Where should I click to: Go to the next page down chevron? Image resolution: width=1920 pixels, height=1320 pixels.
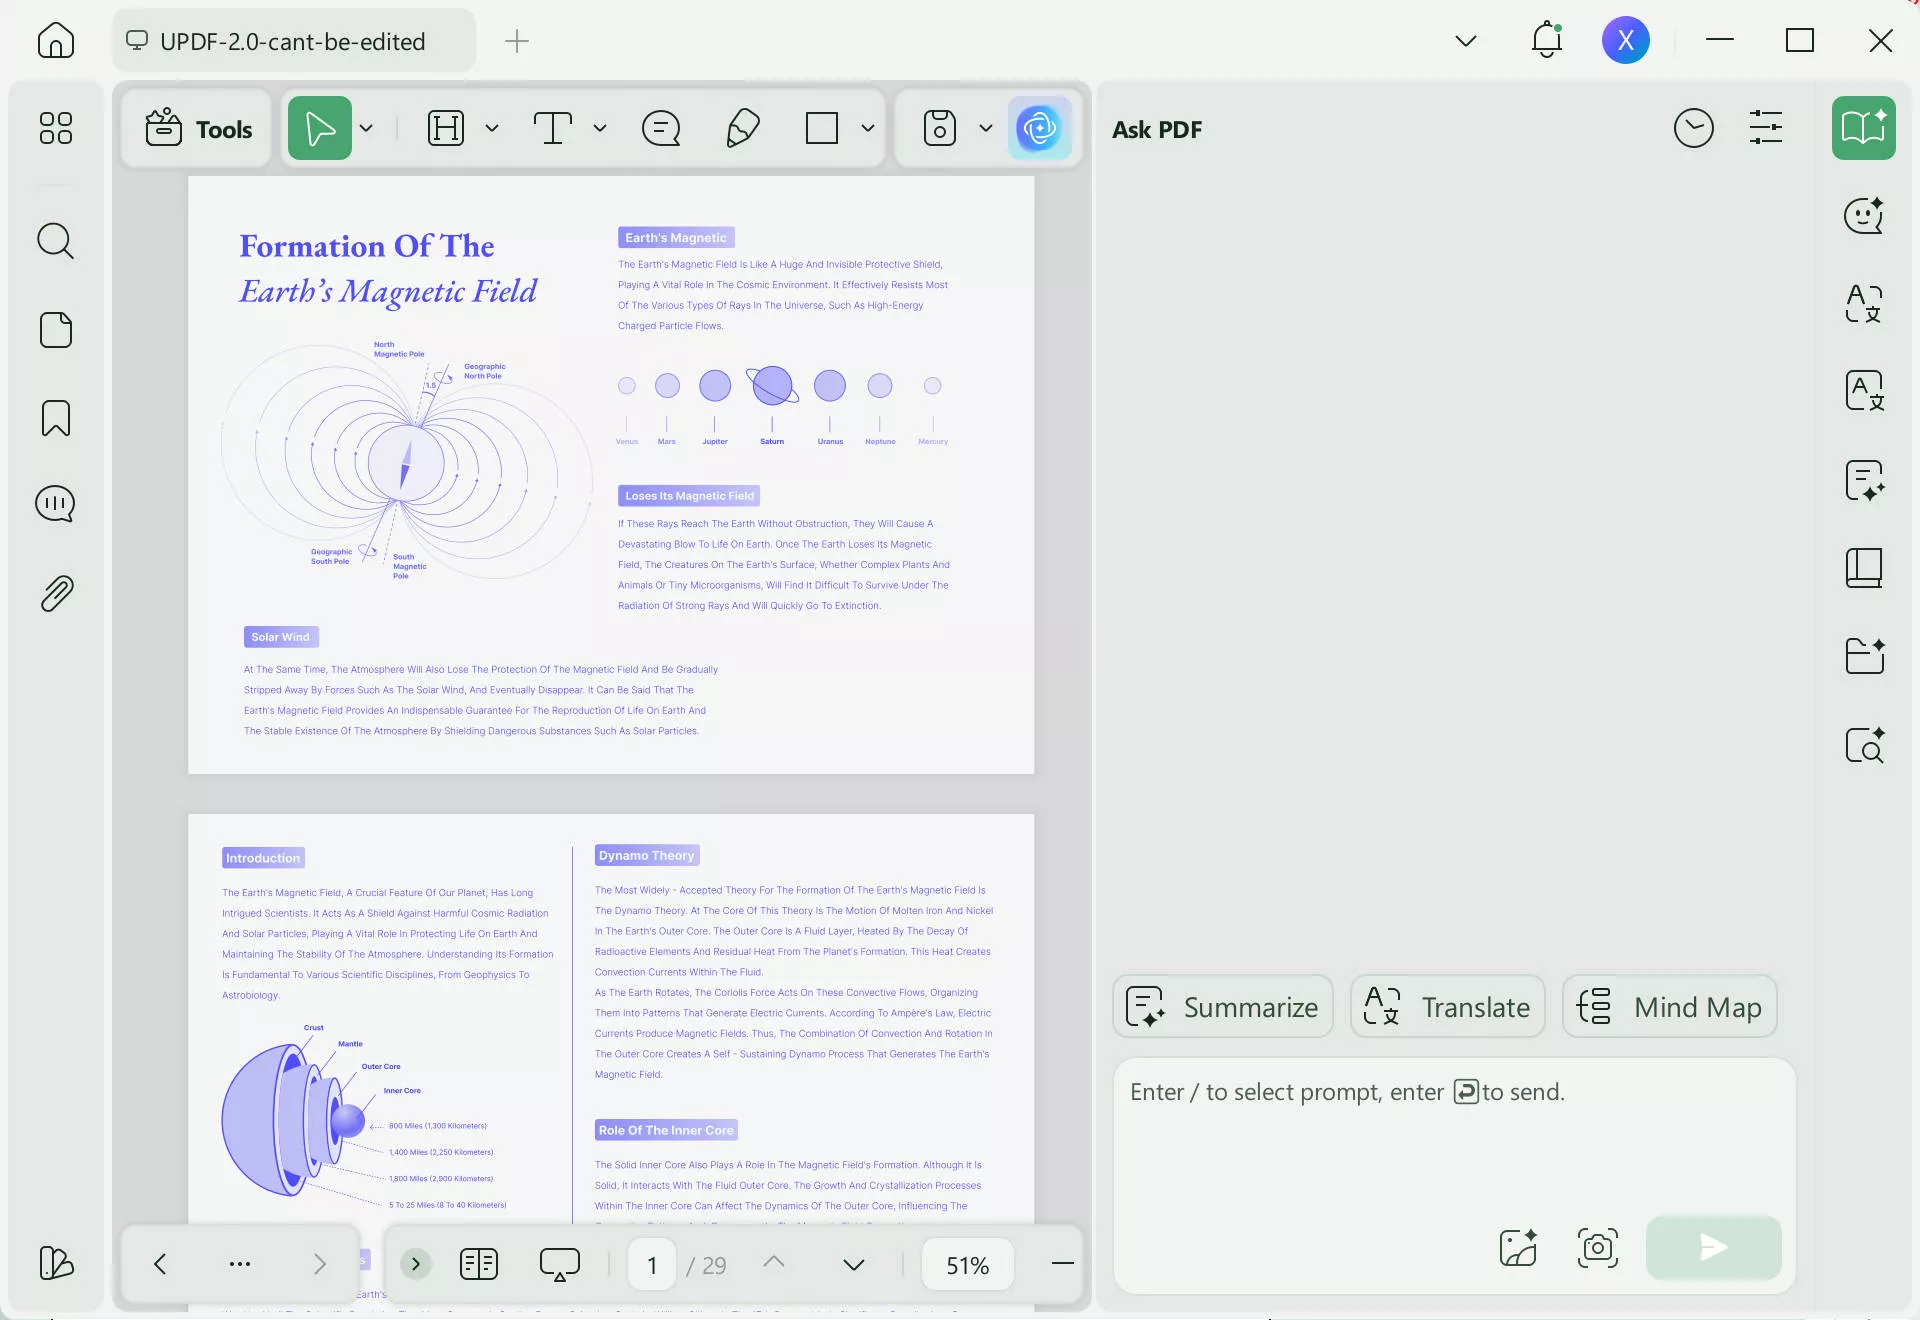coord(853,1265)
